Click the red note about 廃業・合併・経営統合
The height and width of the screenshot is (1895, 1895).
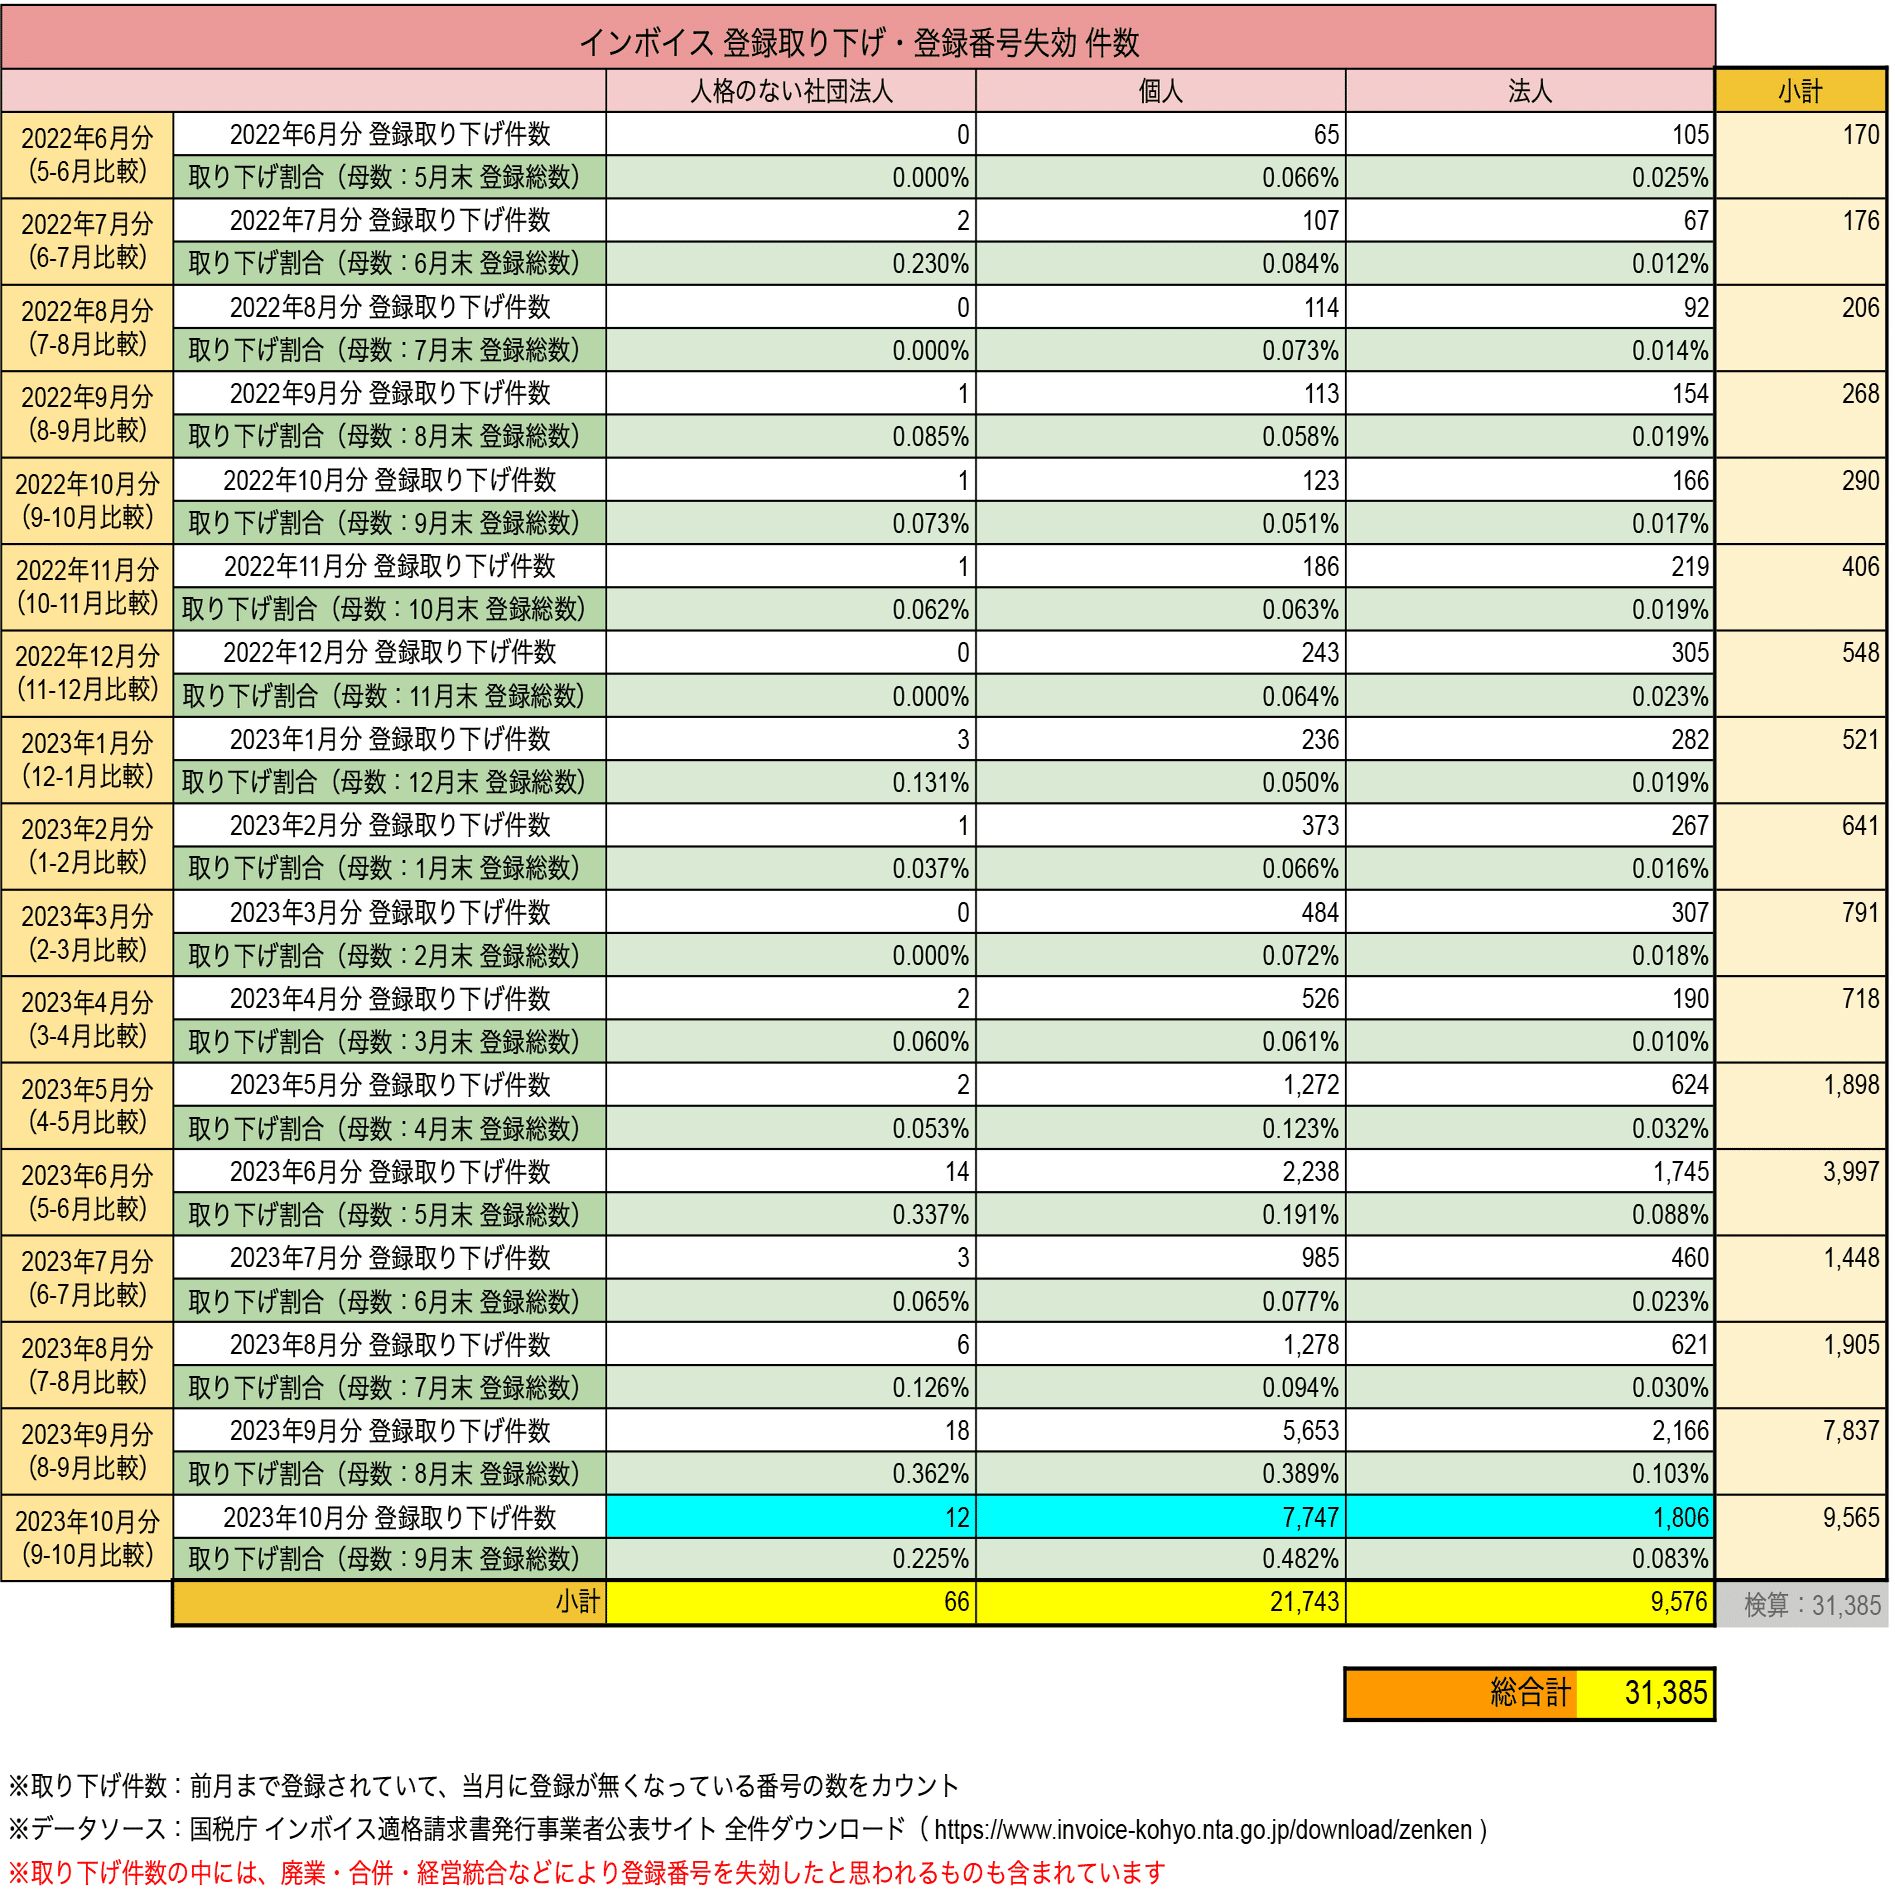(587, 1872)
